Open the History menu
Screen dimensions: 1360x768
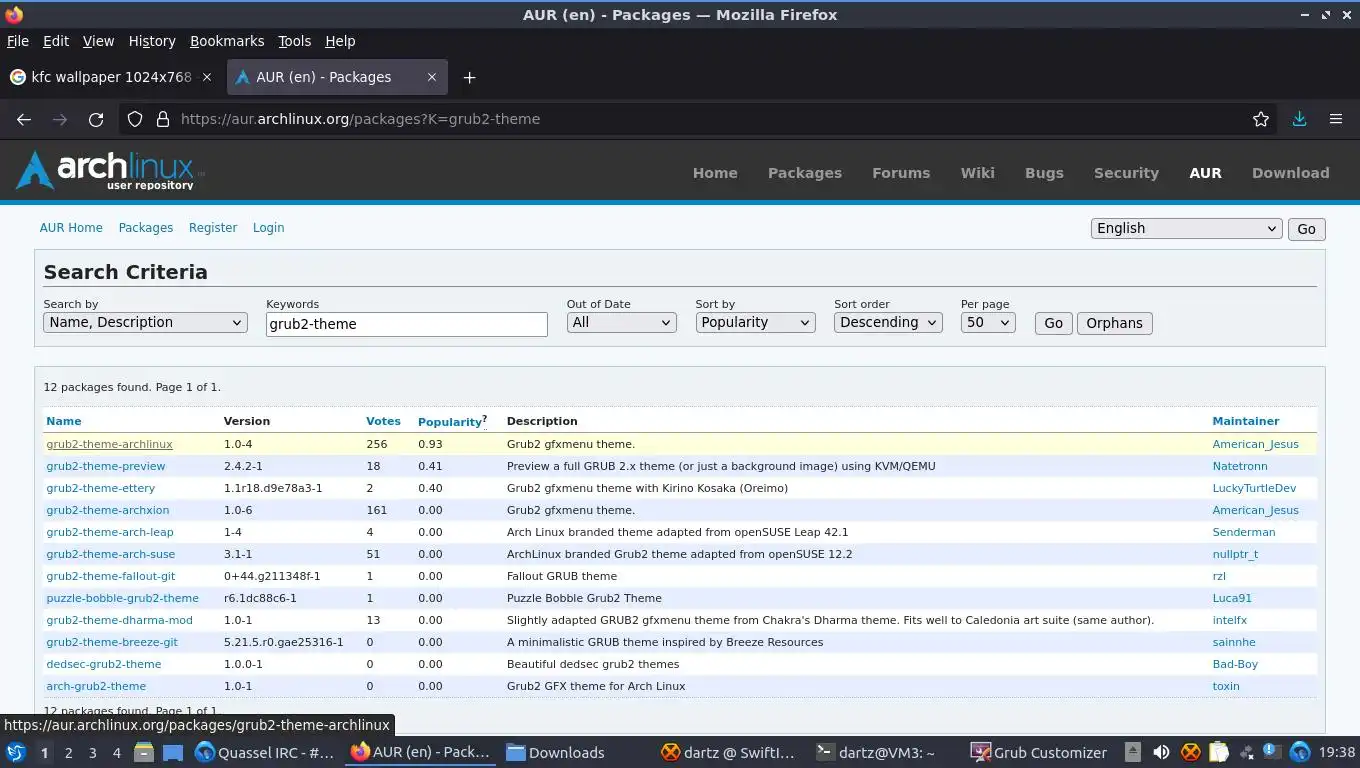click(x=152, y=41)
